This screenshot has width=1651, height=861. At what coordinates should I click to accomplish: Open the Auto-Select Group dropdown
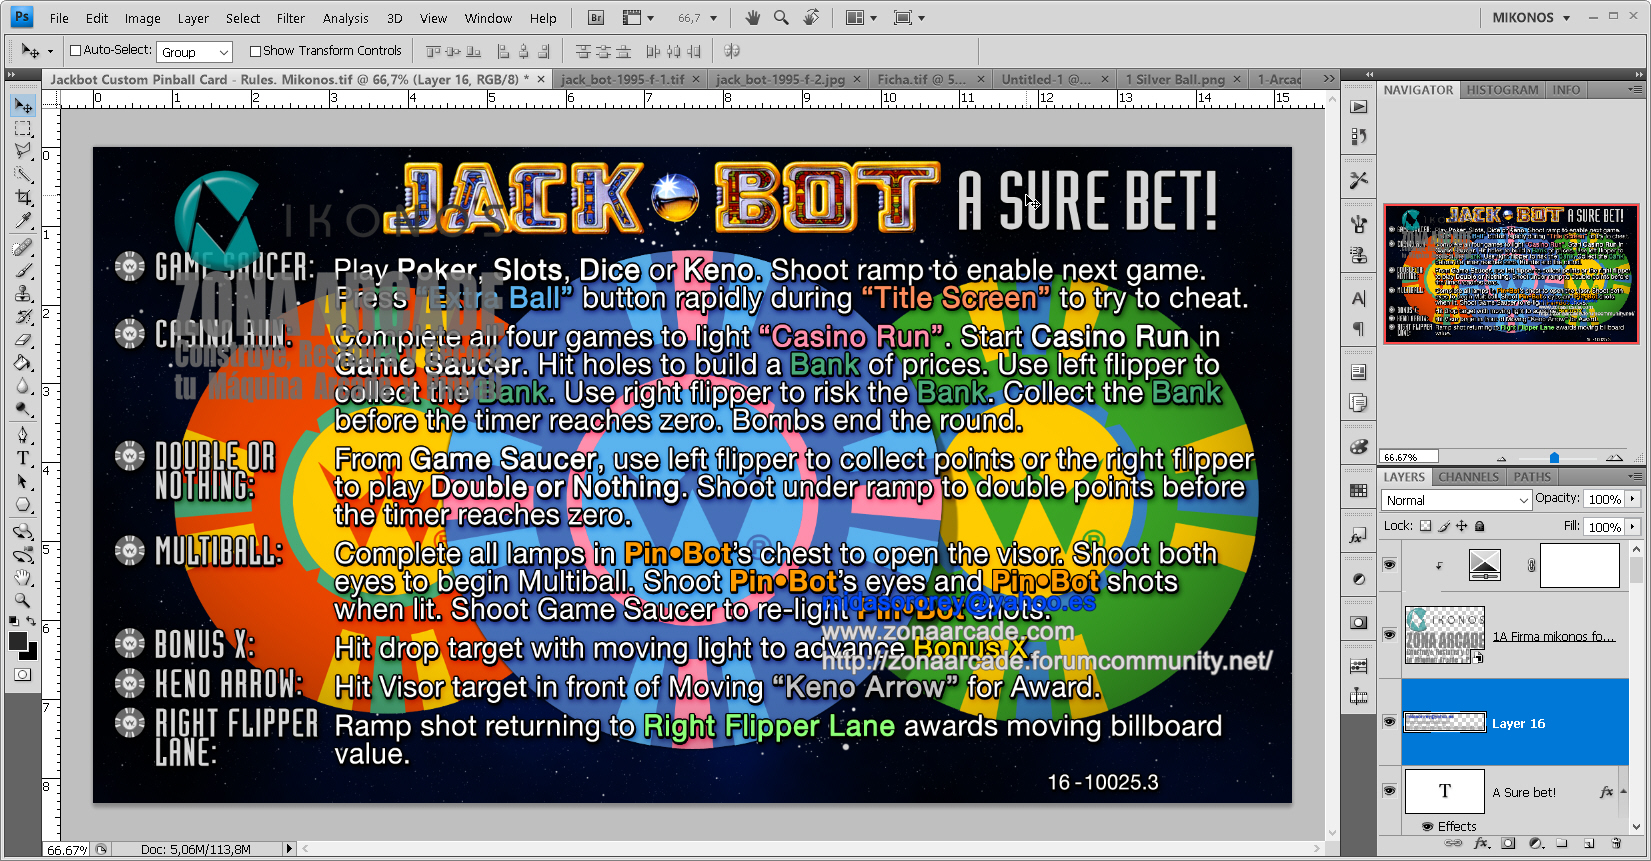(195, 52)
